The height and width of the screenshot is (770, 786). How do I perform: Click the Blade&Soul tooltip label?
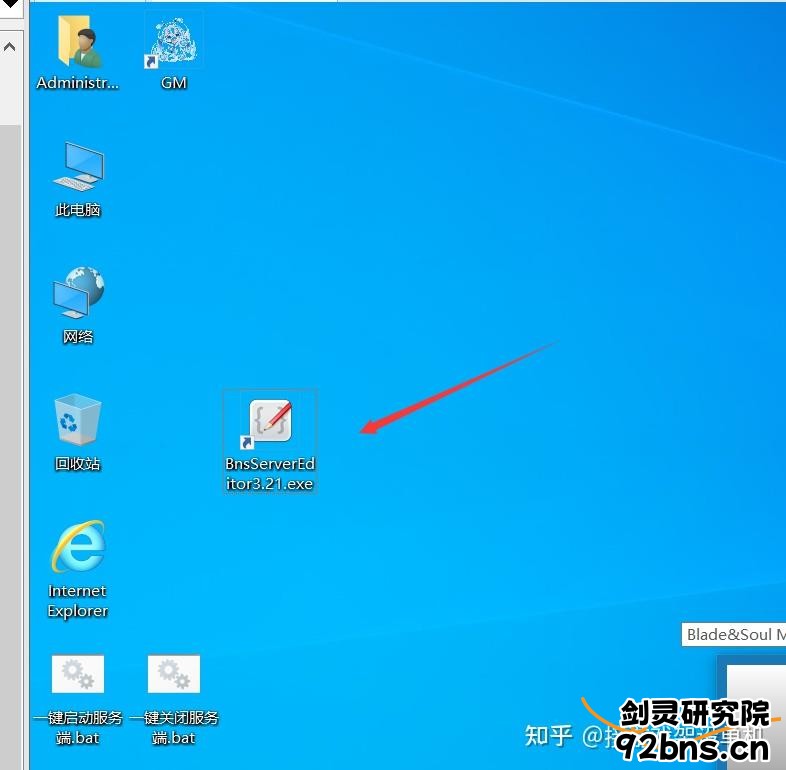click(x=733, y=635)
